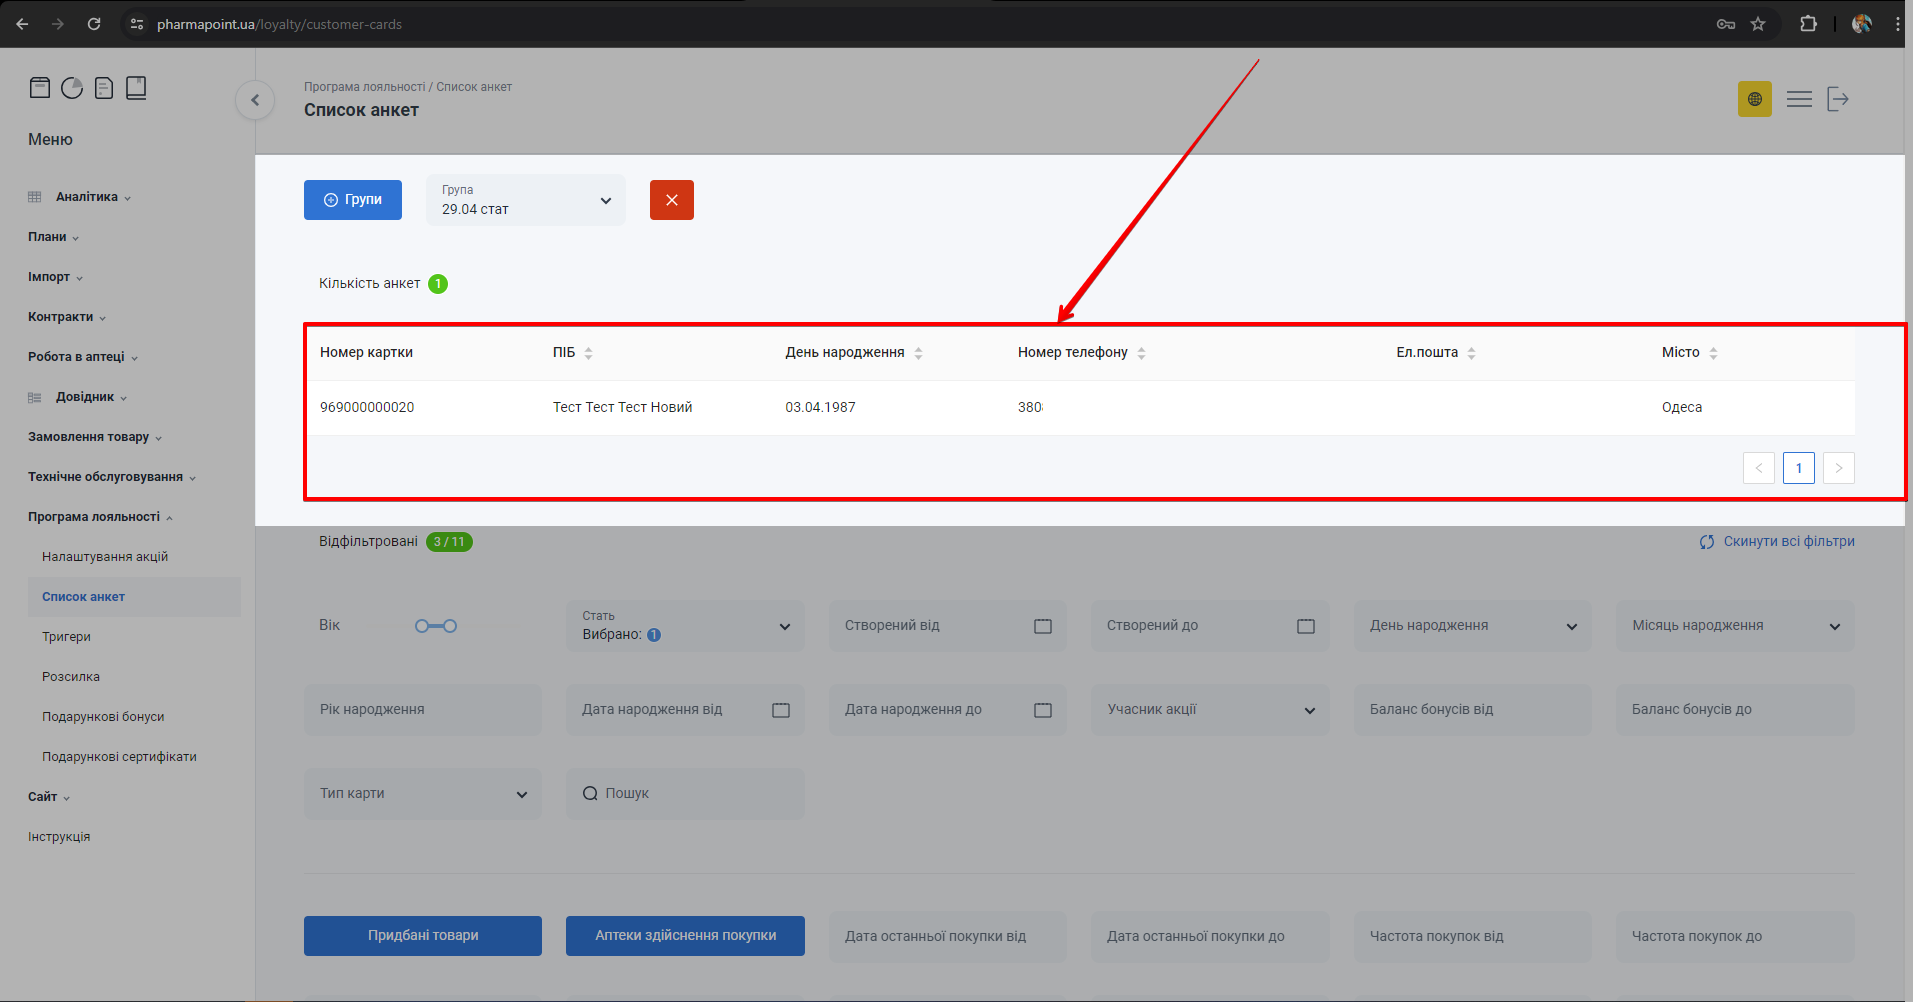Click the Придбані товари button
The width and height of the screenshot is (1913, 1002).
point(423,936)
